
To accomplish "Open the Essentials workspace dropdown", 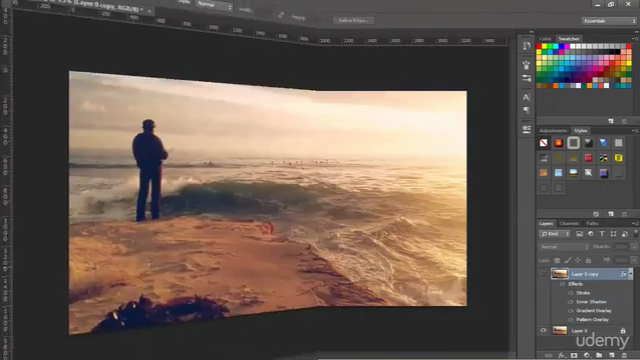I will 609,21.
